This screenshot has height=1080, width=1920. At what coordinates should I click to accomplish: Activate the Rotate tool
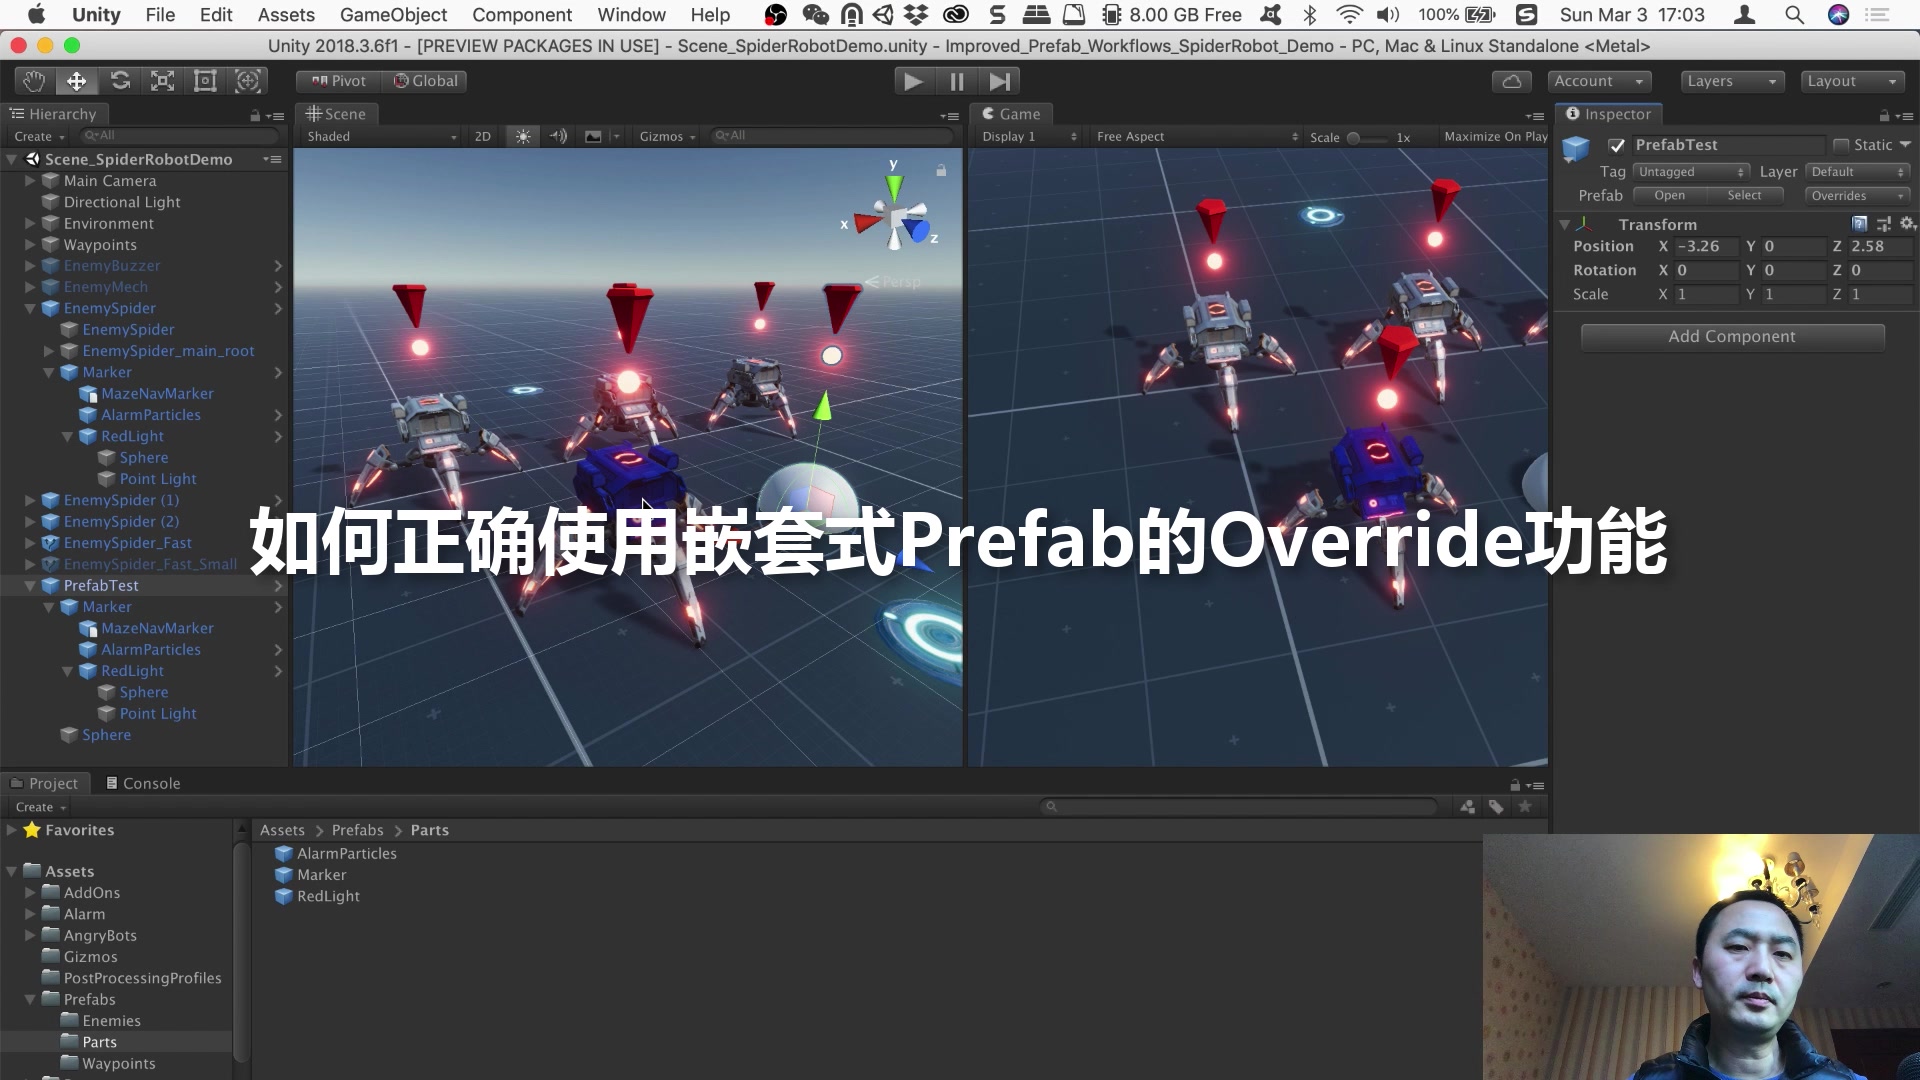pos(120,80)
